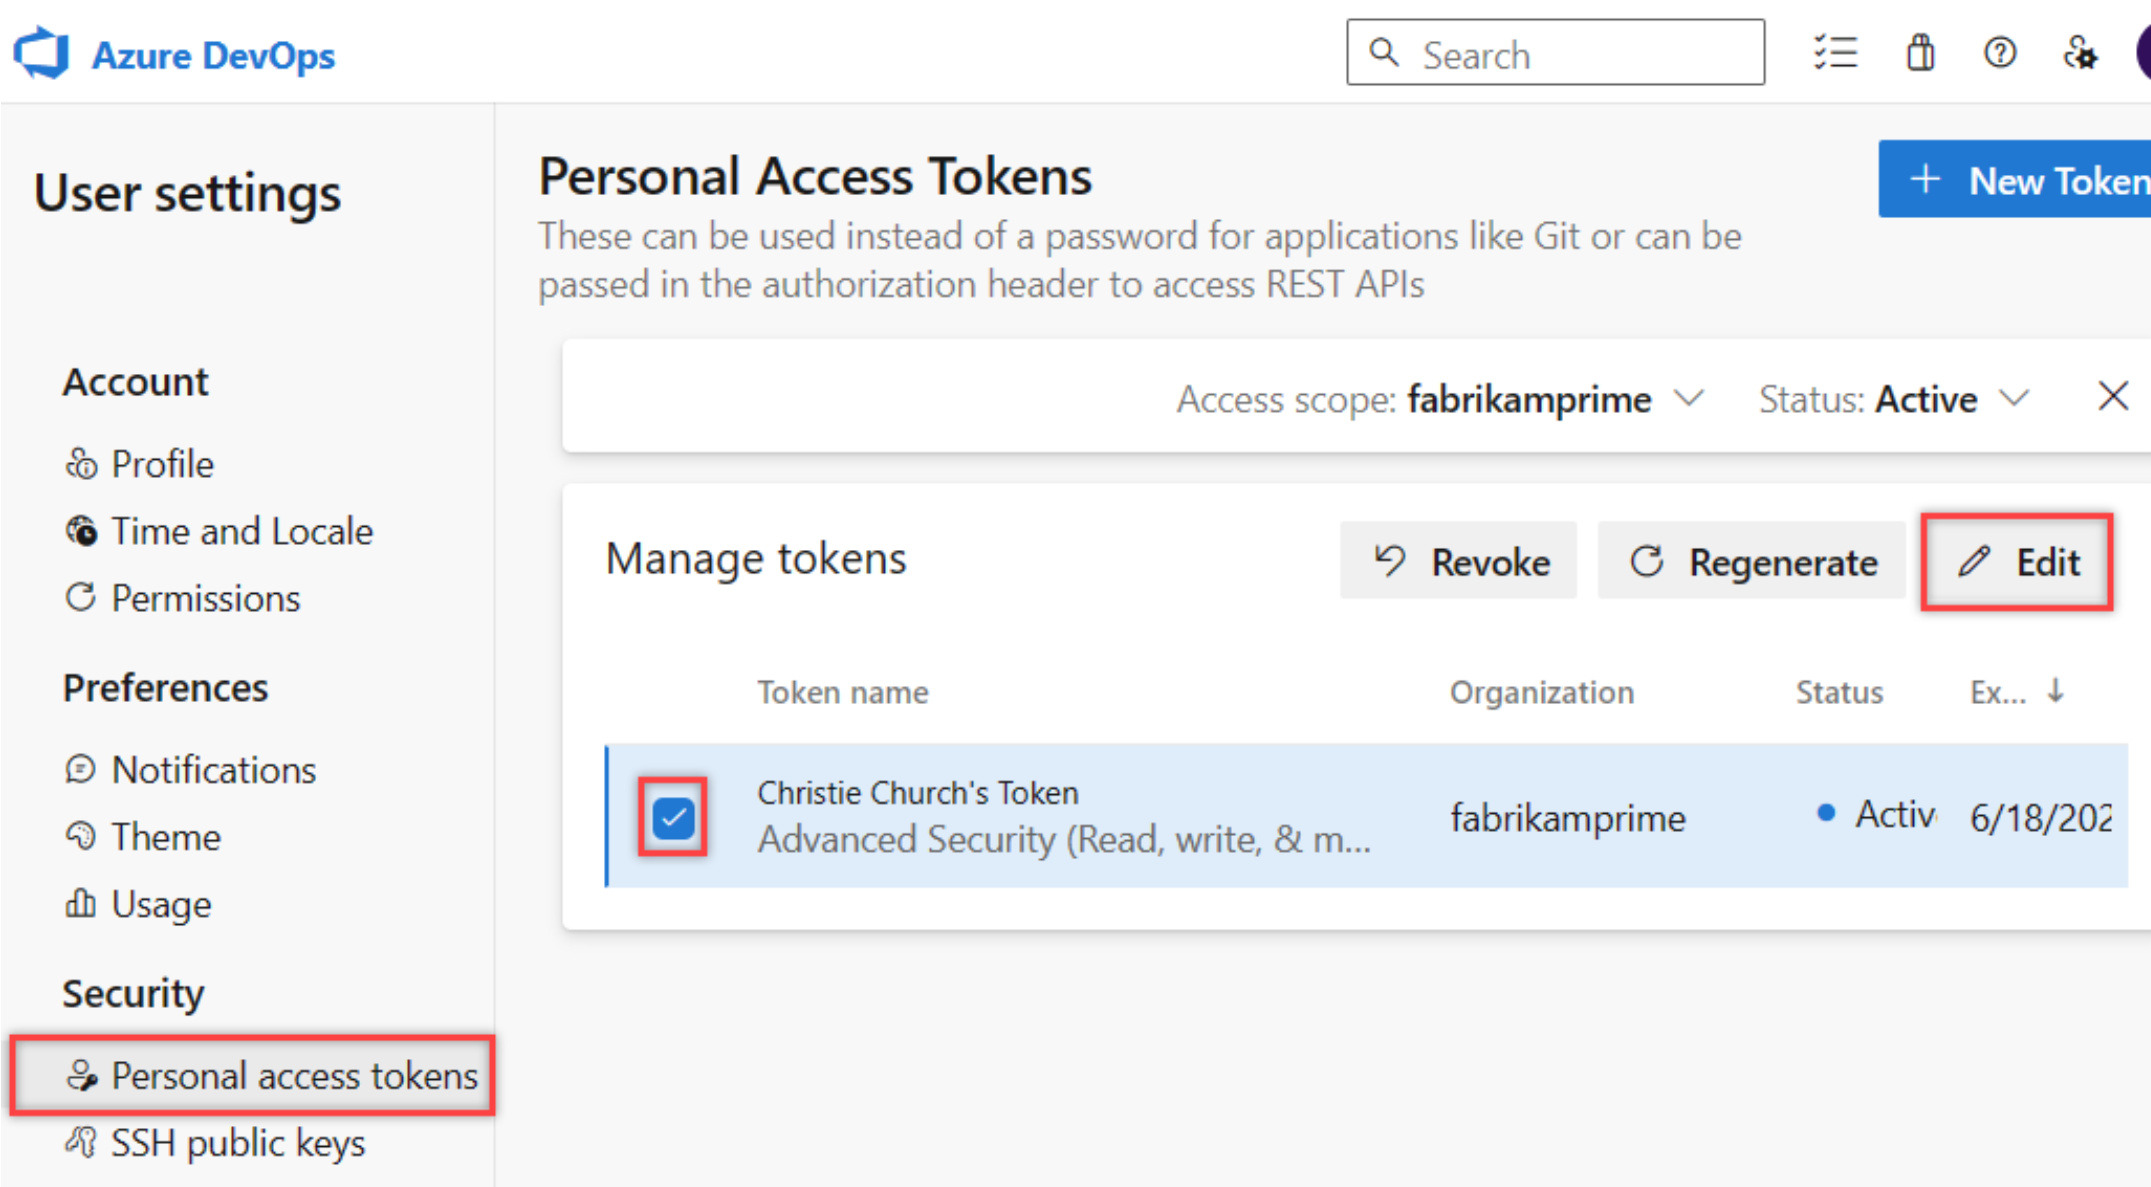Check the Christie Church's Token checkbox
This screenshot has height=1187, width=2151.
(674, 814)
